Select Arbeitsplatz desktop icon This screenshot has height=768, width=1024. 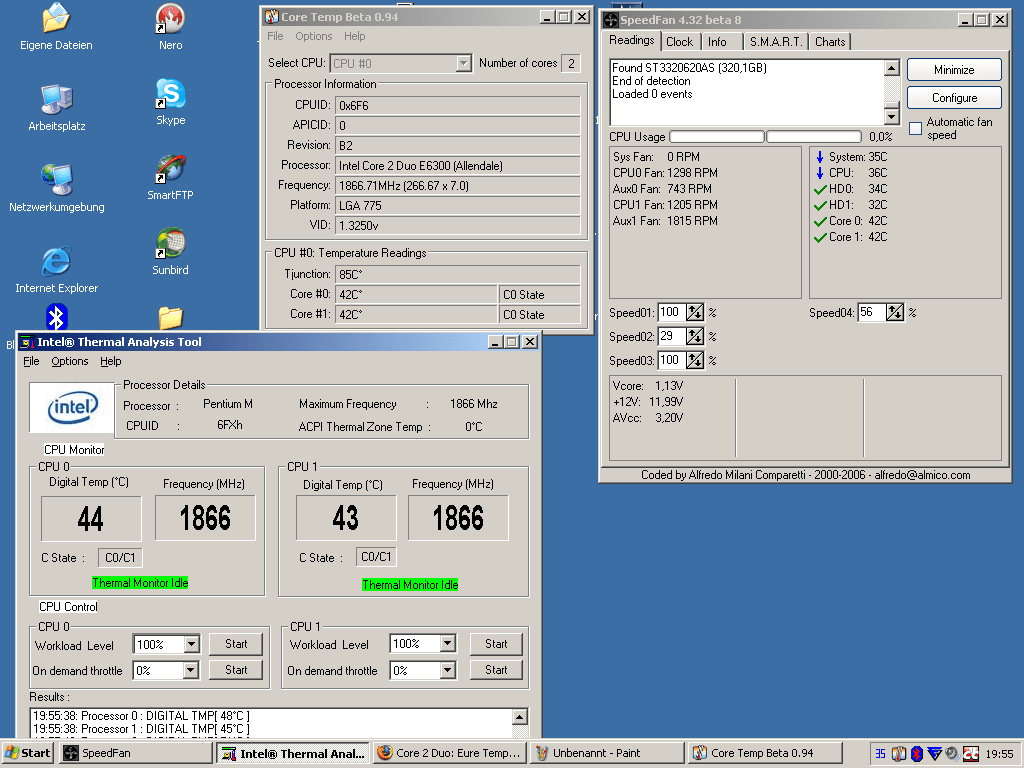57,108
